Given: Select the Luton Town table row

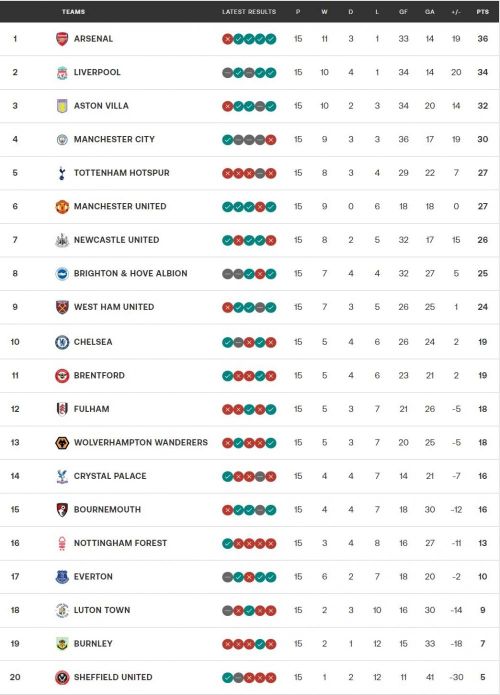Looking at the screenshot, I should point(250,610).
